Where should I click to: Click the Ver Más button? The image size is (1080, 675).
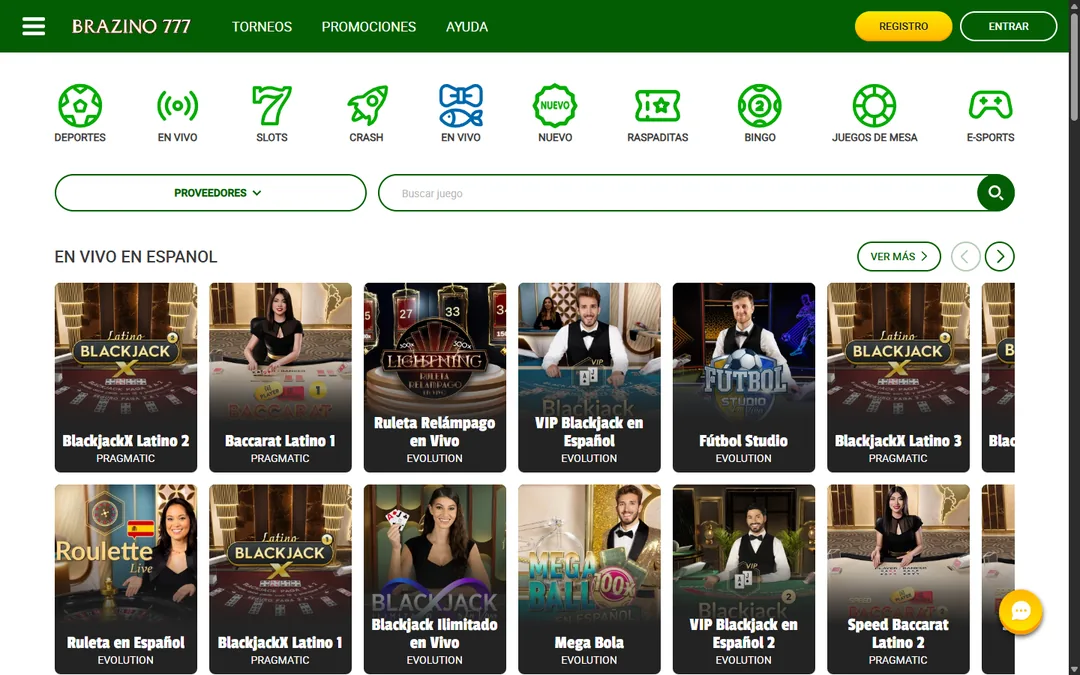(x=899, y=256)
